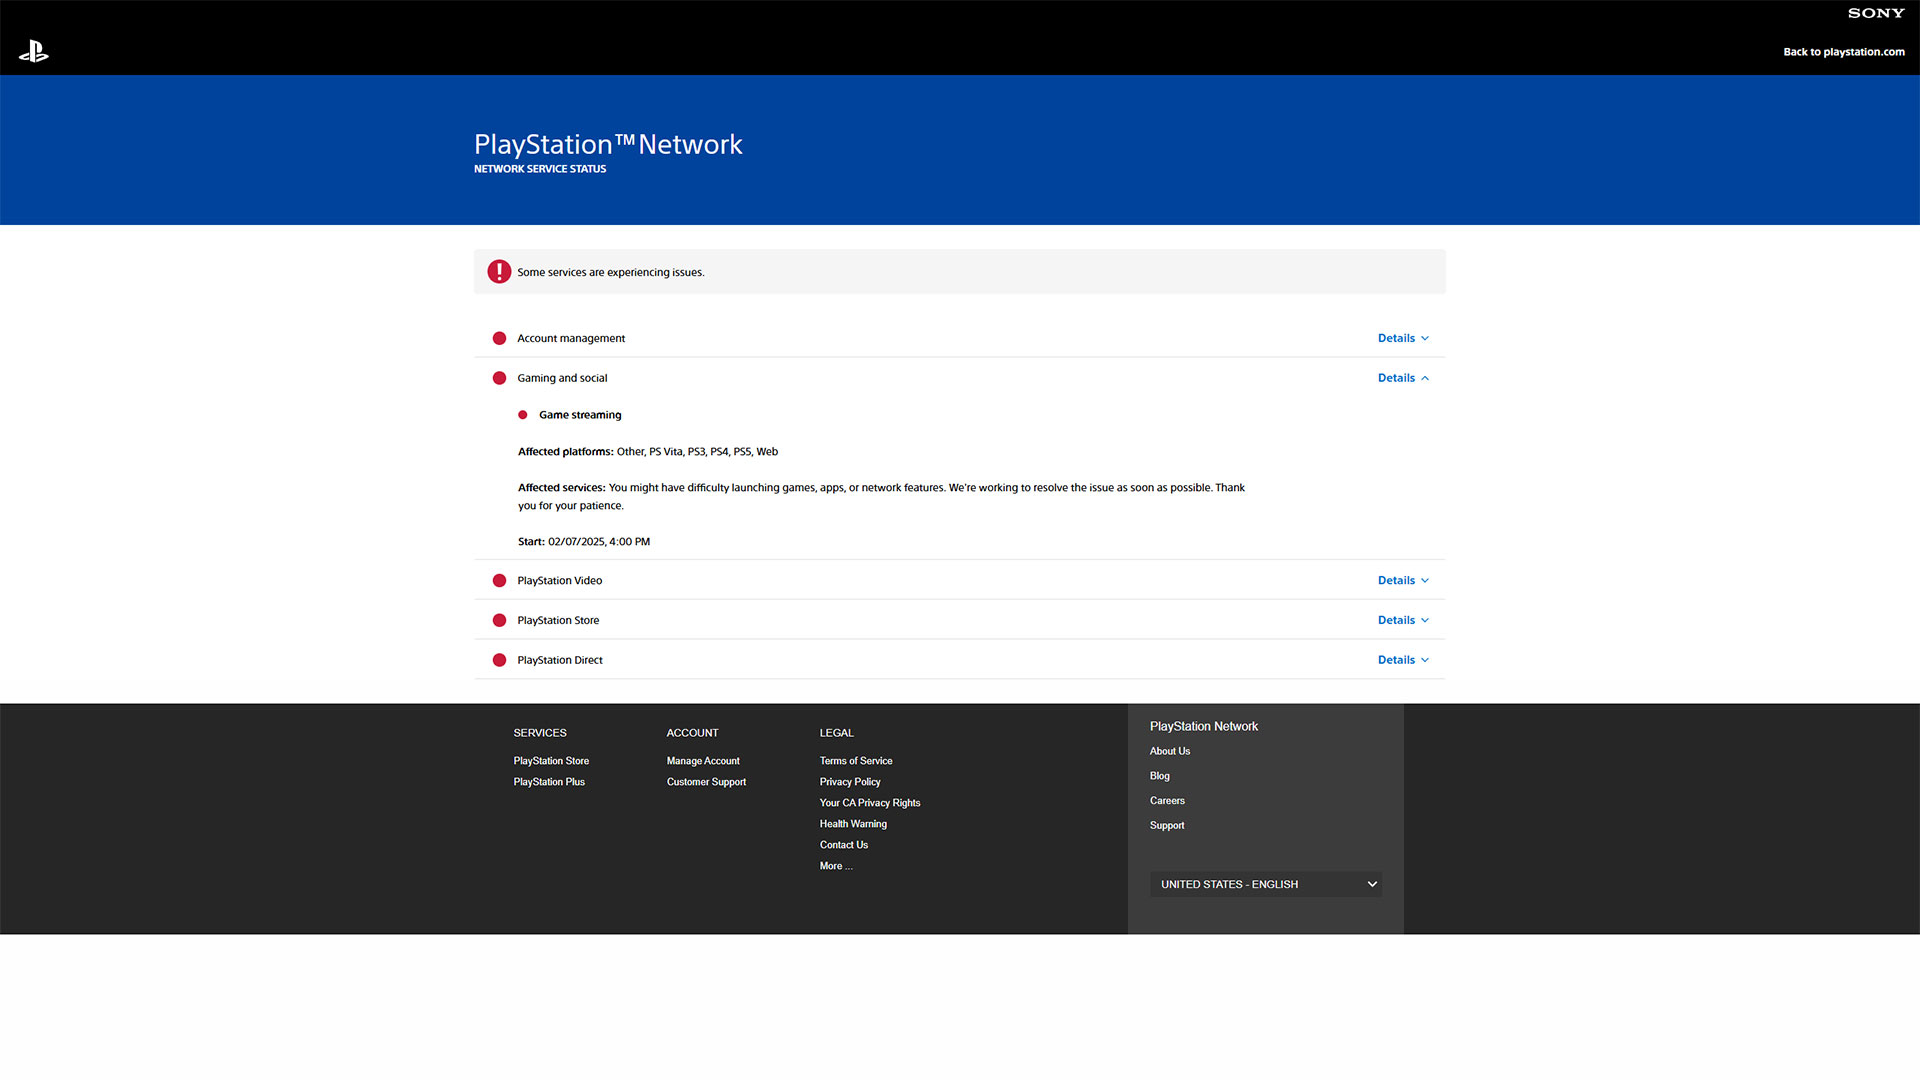Click red status dot beside Account management
Image resolution: width=1920 pixels, height=1080 pixels.
click(x=499, y=338)
